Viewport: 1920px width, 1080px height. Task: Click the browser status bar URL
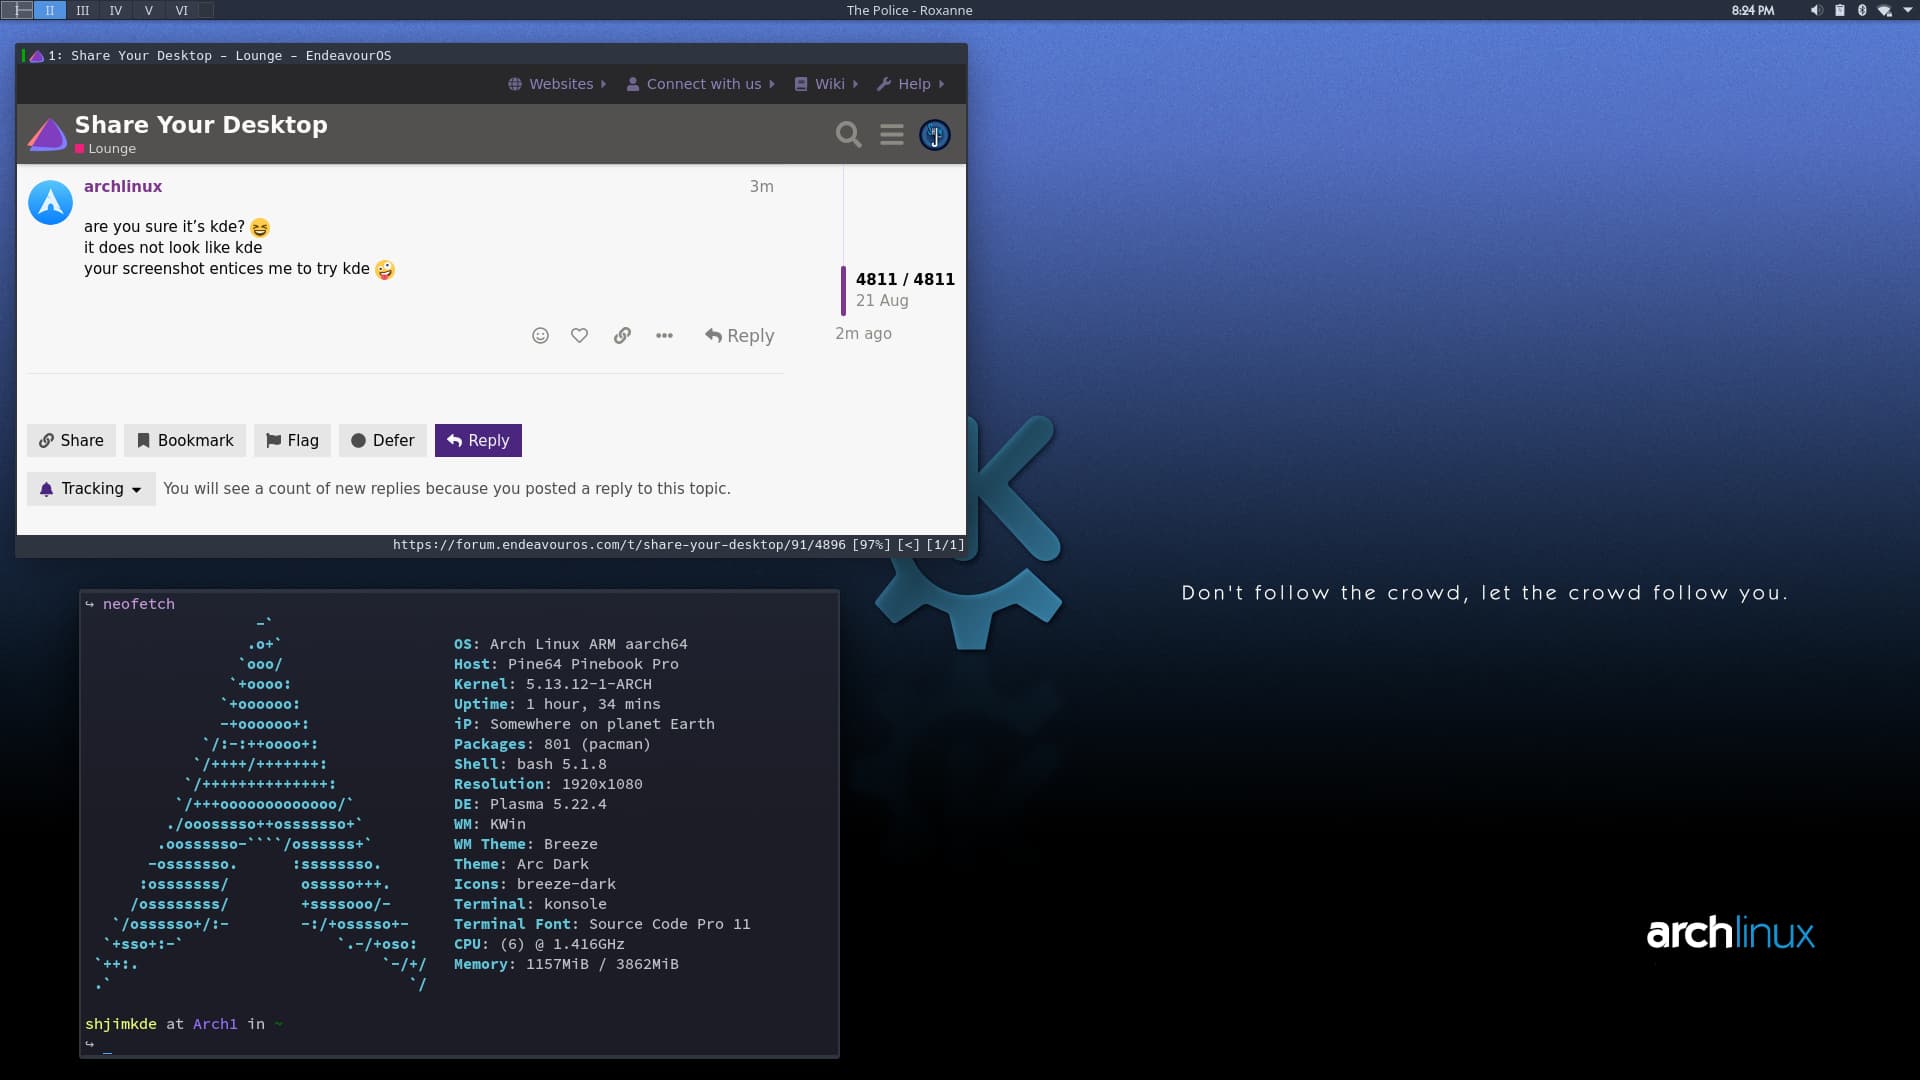pyautogui.click(x=619, y=545)
